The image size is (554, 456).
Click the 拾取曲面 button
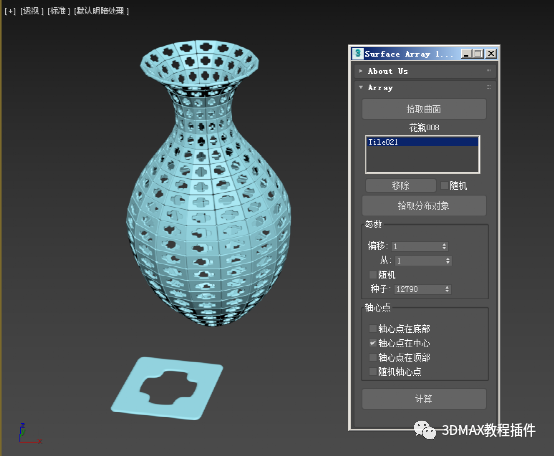pyautogui.click(x=424, y=109)
